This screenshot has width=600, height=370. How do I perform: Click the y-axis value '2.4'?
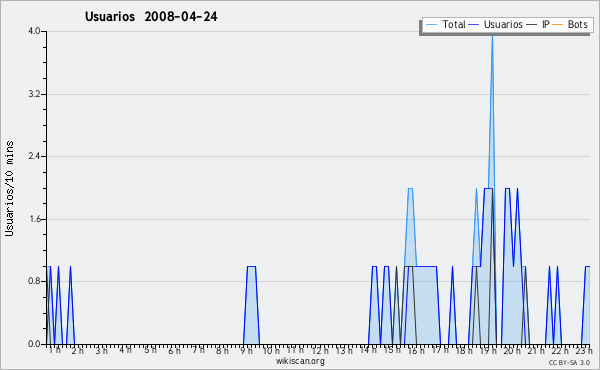tap(34, 156)
